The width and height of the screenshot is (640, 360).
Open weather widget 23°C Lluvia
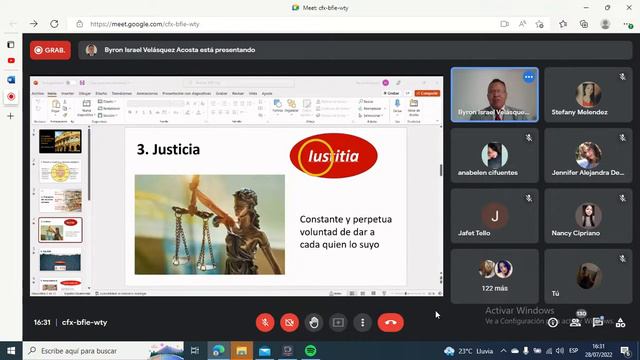(x=469, y=351)
